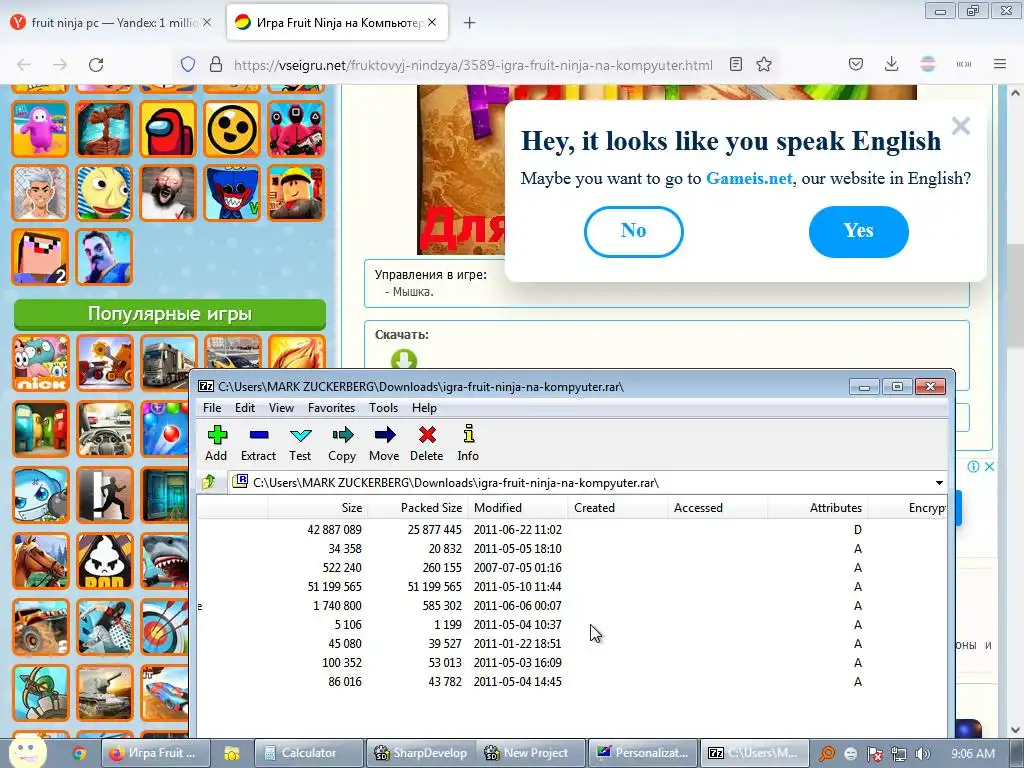
Task: Show site security padlock info
Action: coord(216,65)
